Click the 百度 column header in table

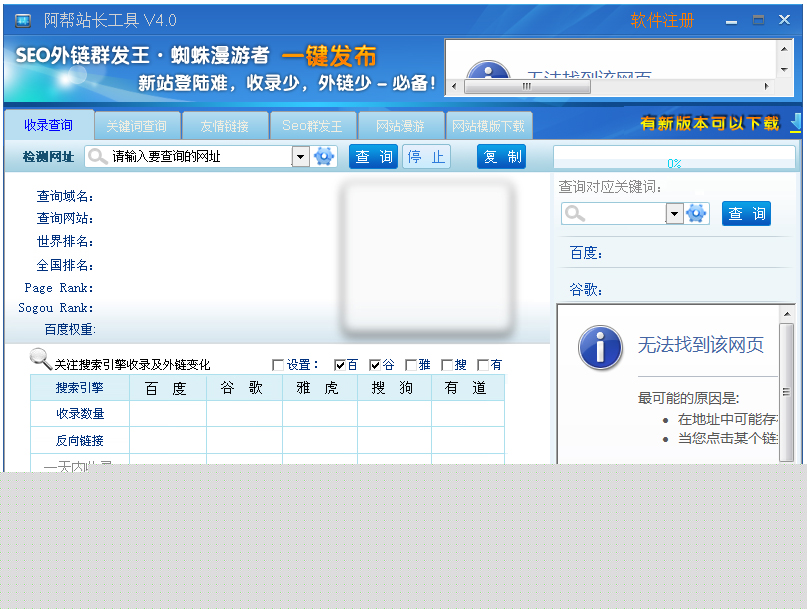coord(167,388)
